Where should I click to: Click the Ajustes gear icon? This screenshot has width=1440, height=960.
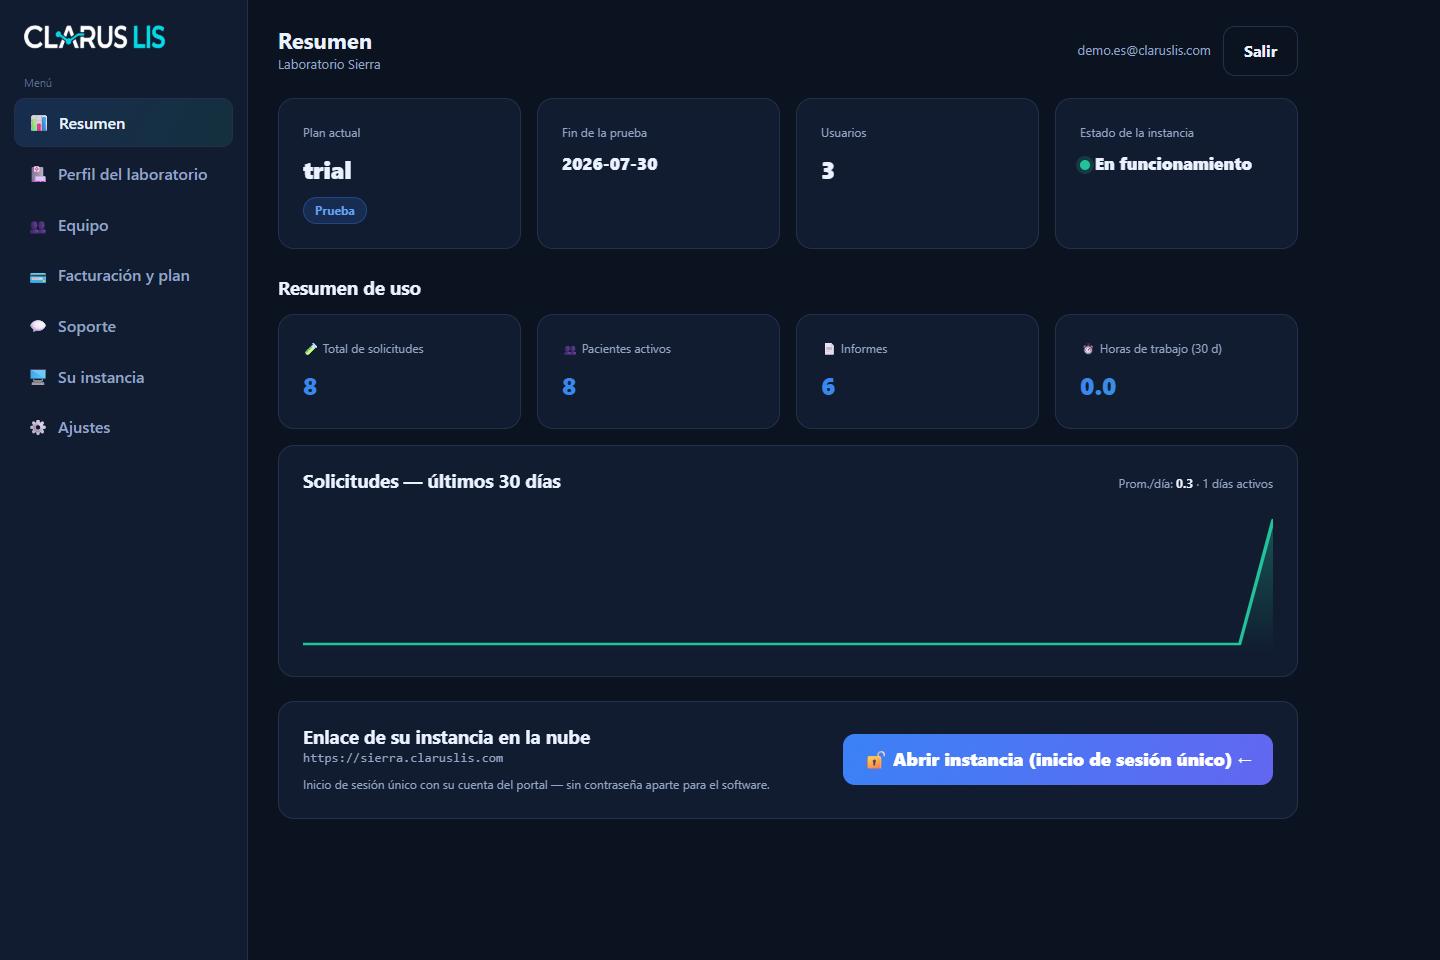(38, 427)
